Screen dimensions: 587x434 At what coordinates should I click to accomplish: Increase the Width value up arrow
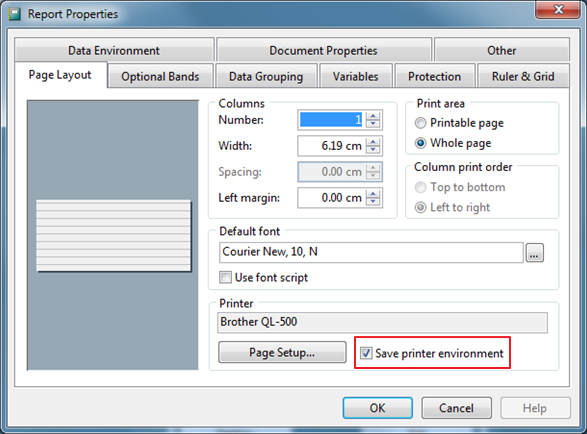click(x=373, y=142)
